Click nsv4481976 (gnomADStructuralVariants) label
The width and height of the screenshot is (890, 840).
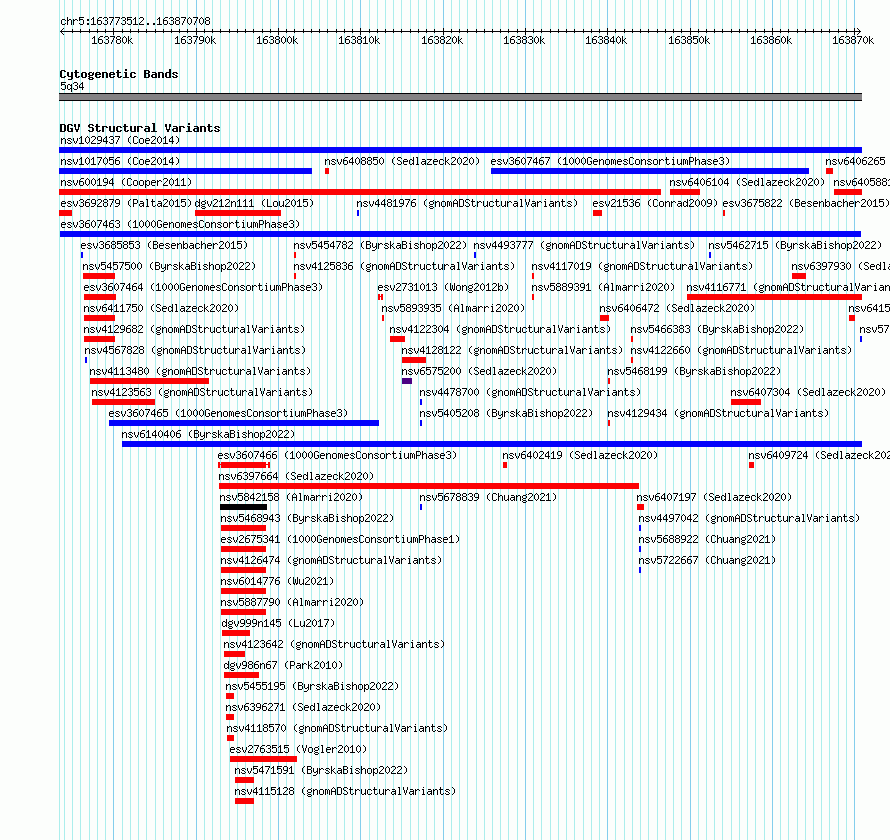[467, 203]
